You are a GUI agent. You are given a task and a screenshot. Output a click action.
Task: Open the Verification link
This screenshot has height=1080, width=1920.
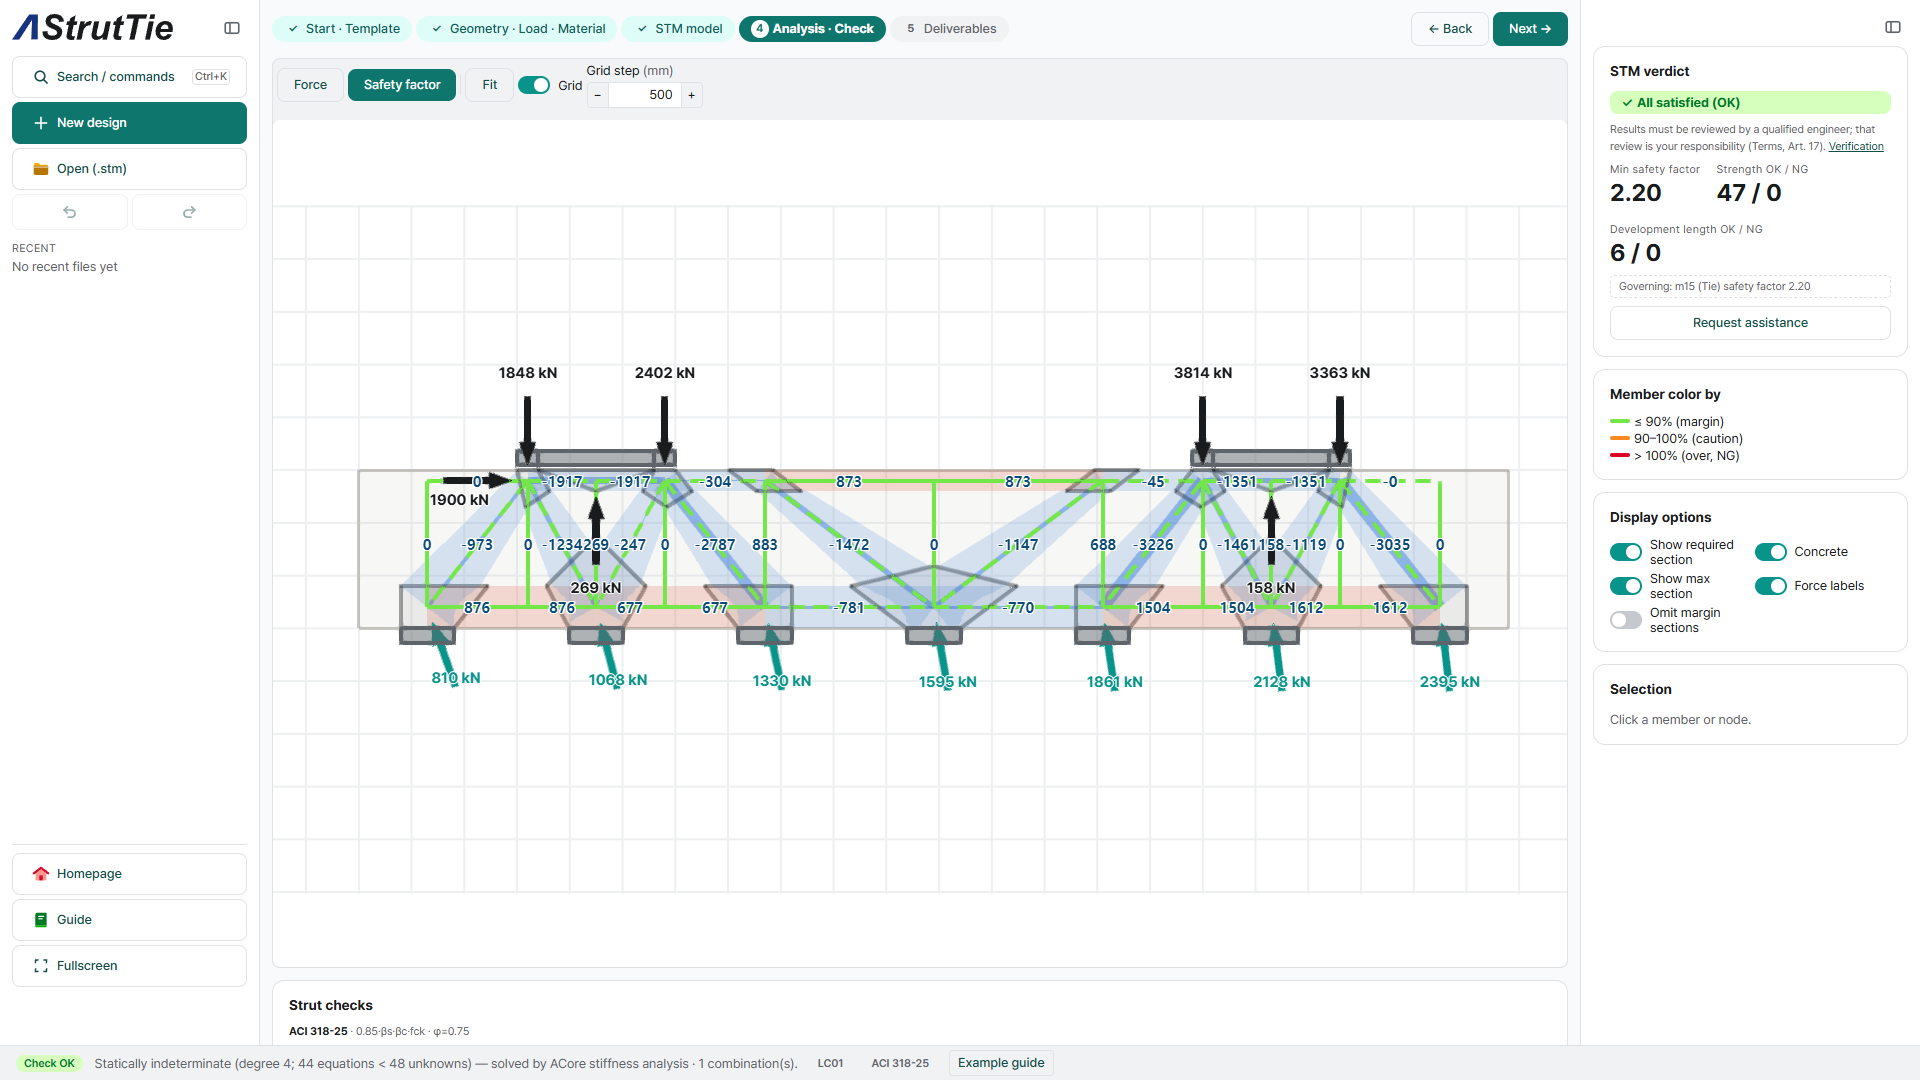(x=1856, y=147)
